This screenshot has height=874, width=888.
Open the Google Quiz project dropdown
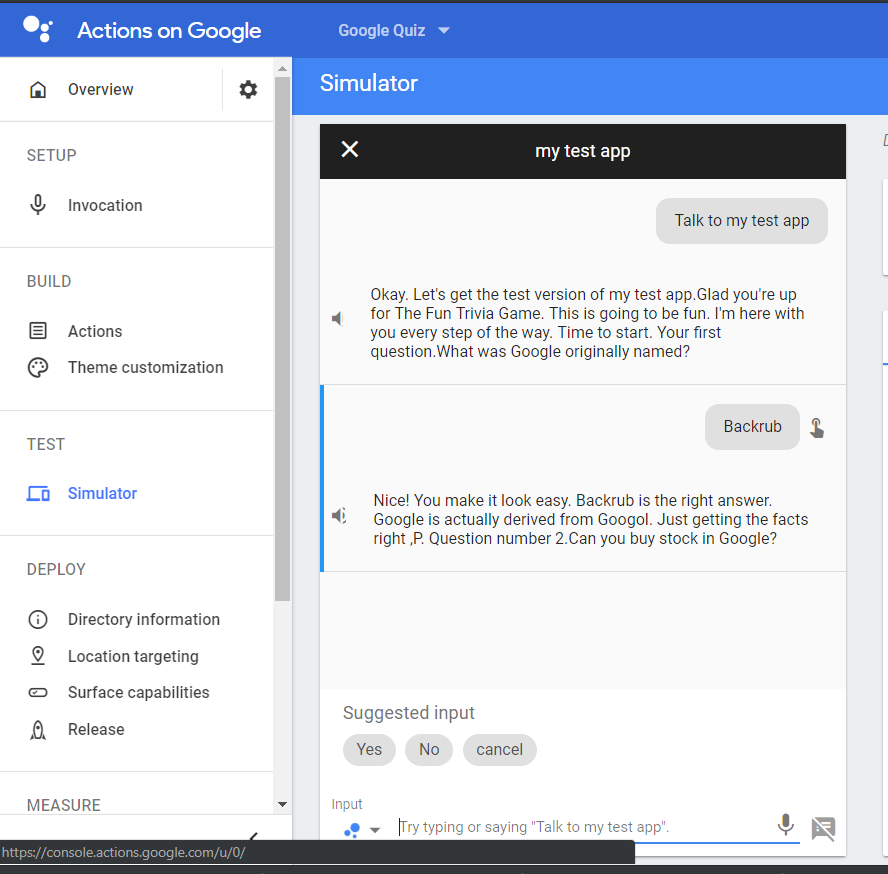coord(394,31)
